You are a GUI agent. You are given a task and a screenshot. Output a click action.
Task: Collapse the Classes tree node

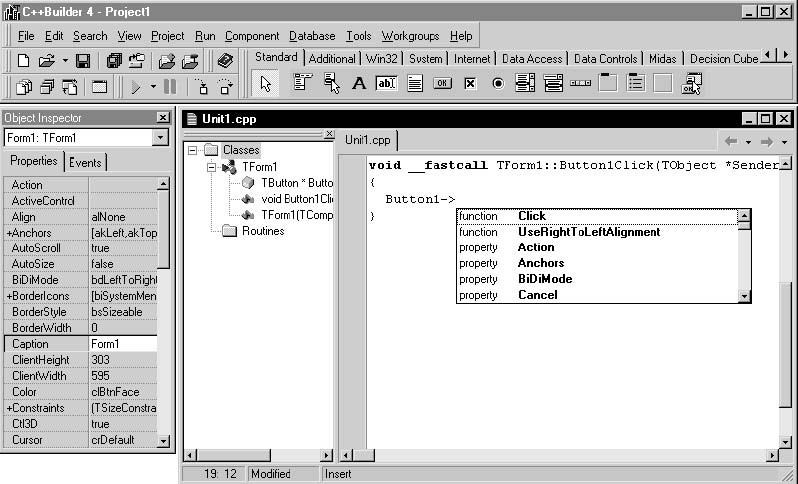pyautogui.click(x=192, y=150)
